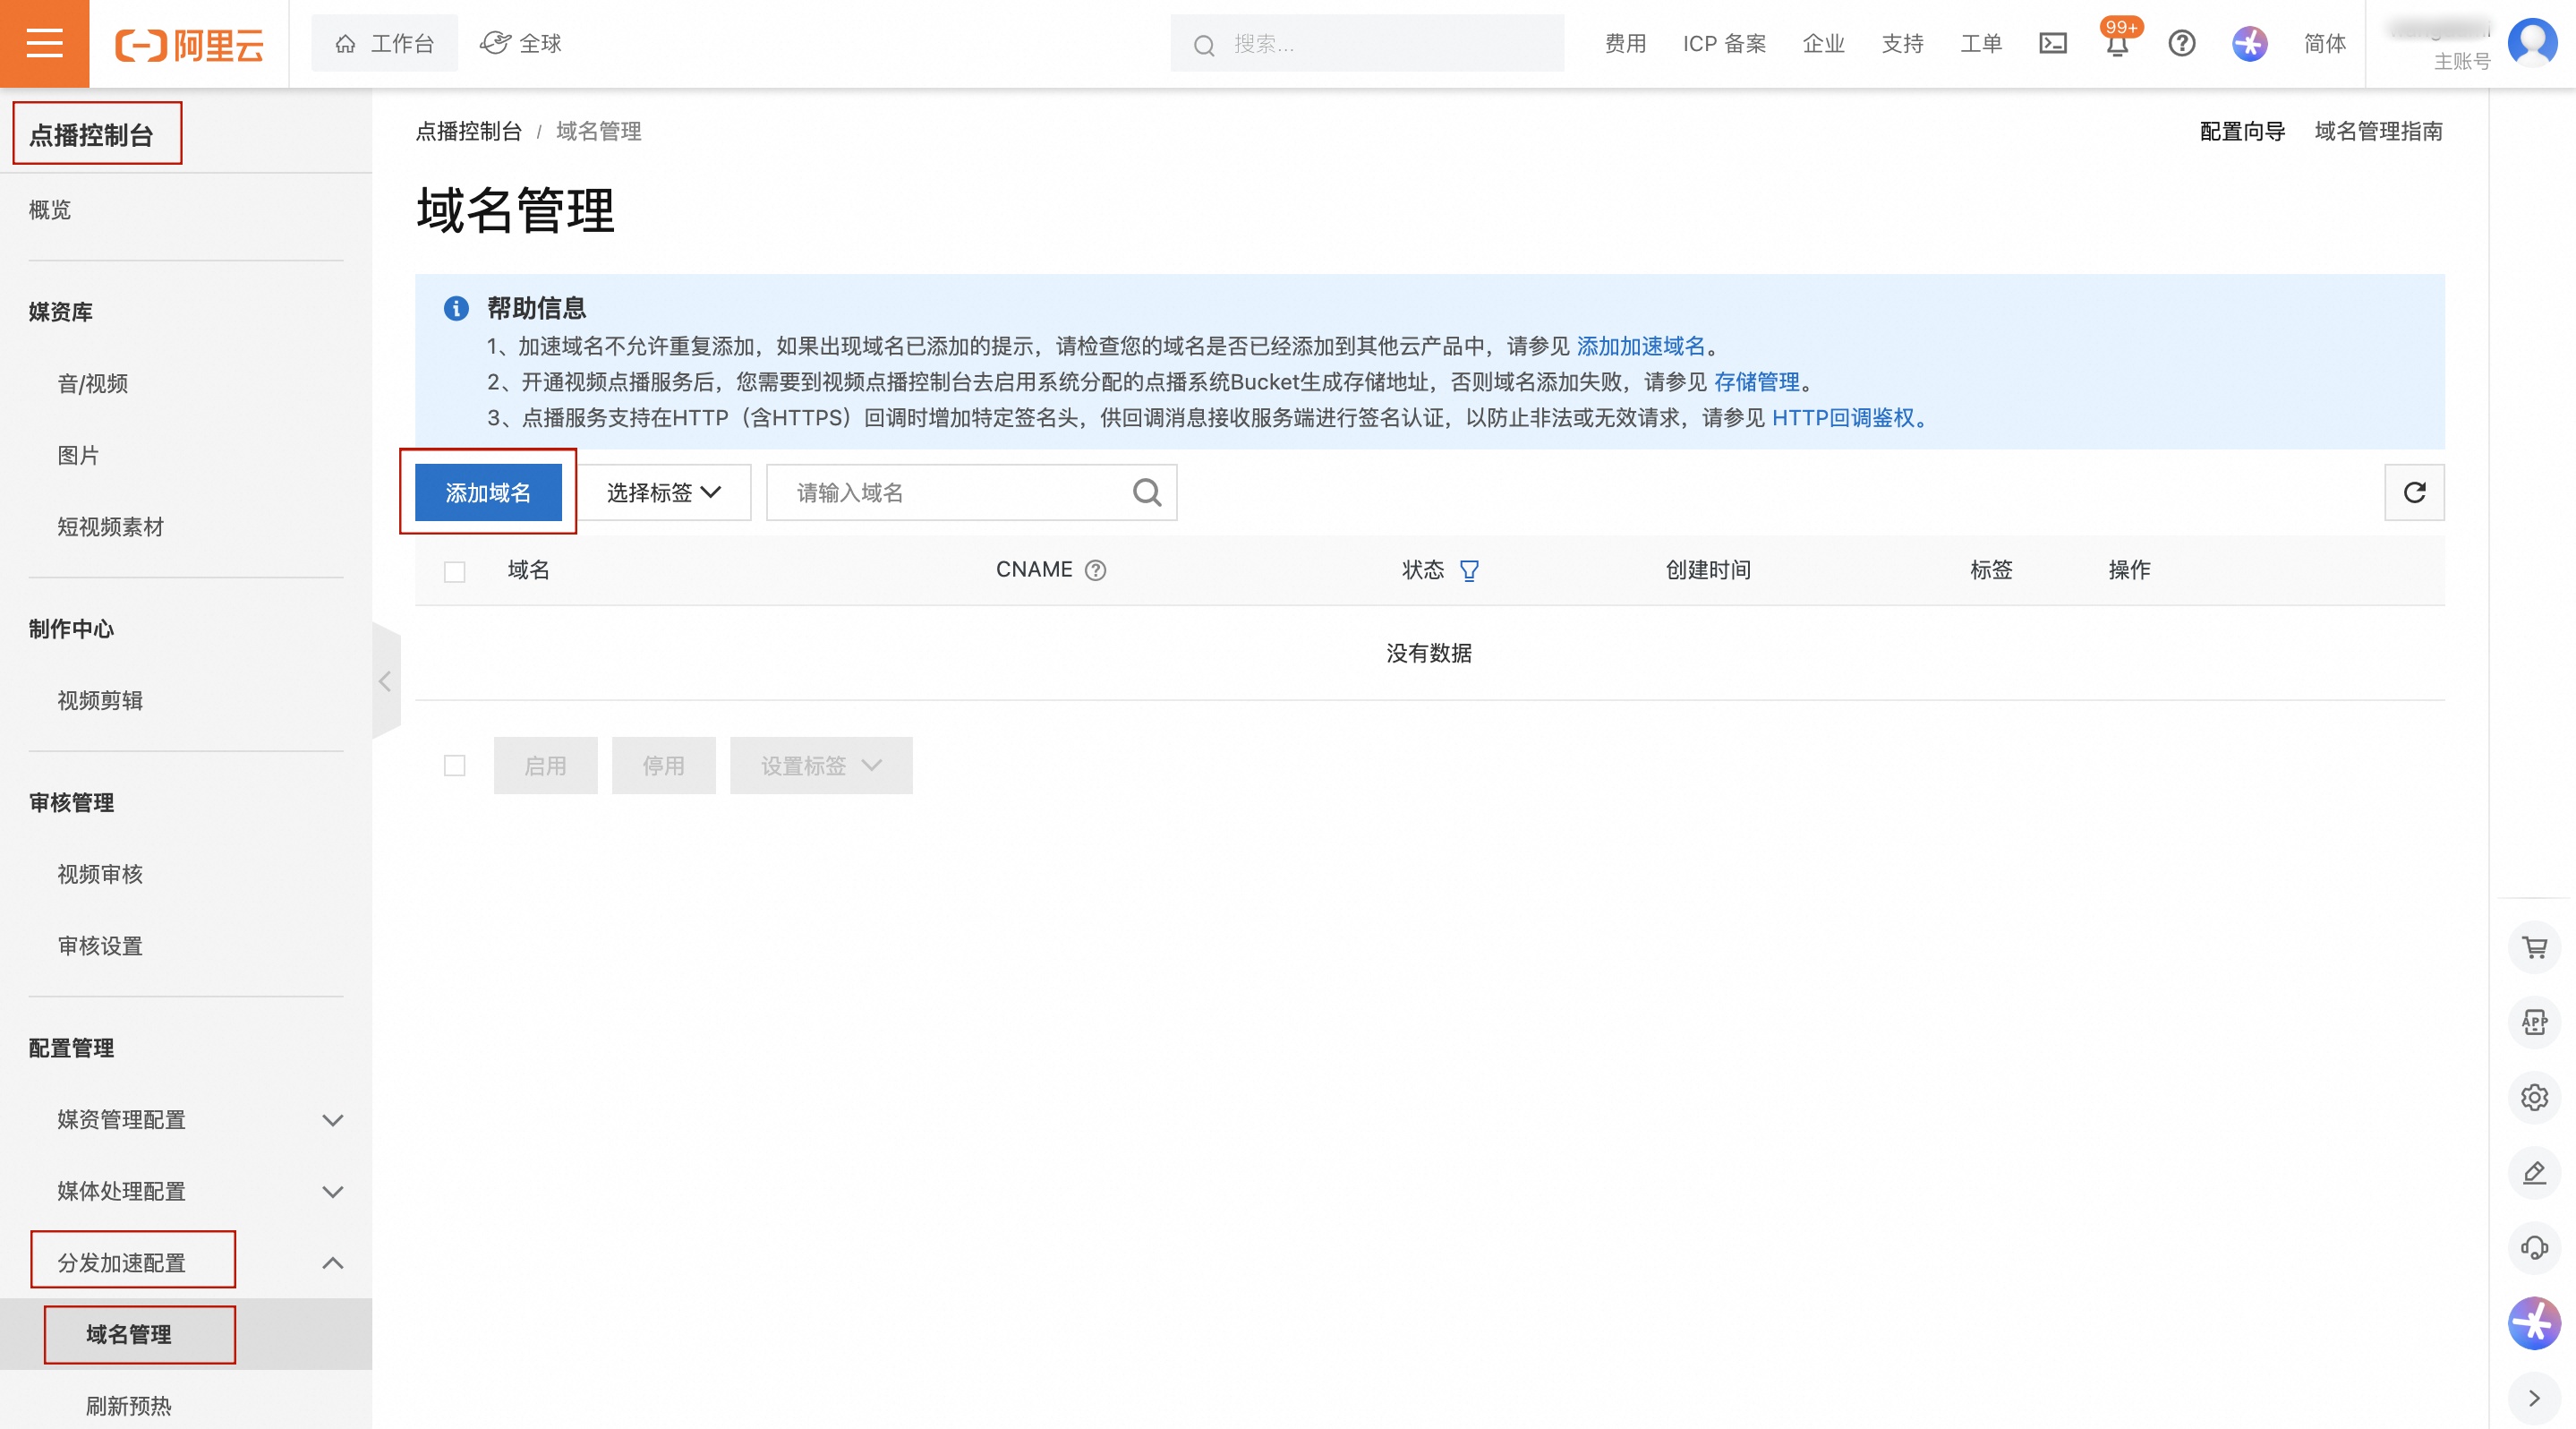This screenshot has width=2576, height=1429.
Task: Open the 配置向导 link
Action: tap(2242, 131)
